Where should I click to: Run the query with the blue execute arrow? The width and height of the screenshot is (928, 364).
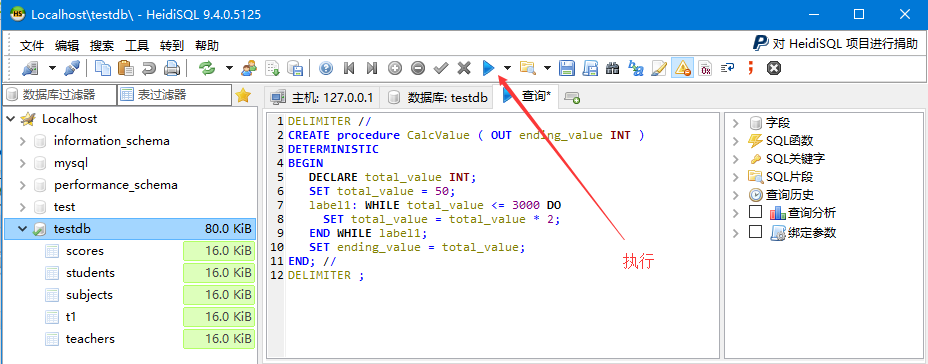pyautogui.click(x=488, y=68)
